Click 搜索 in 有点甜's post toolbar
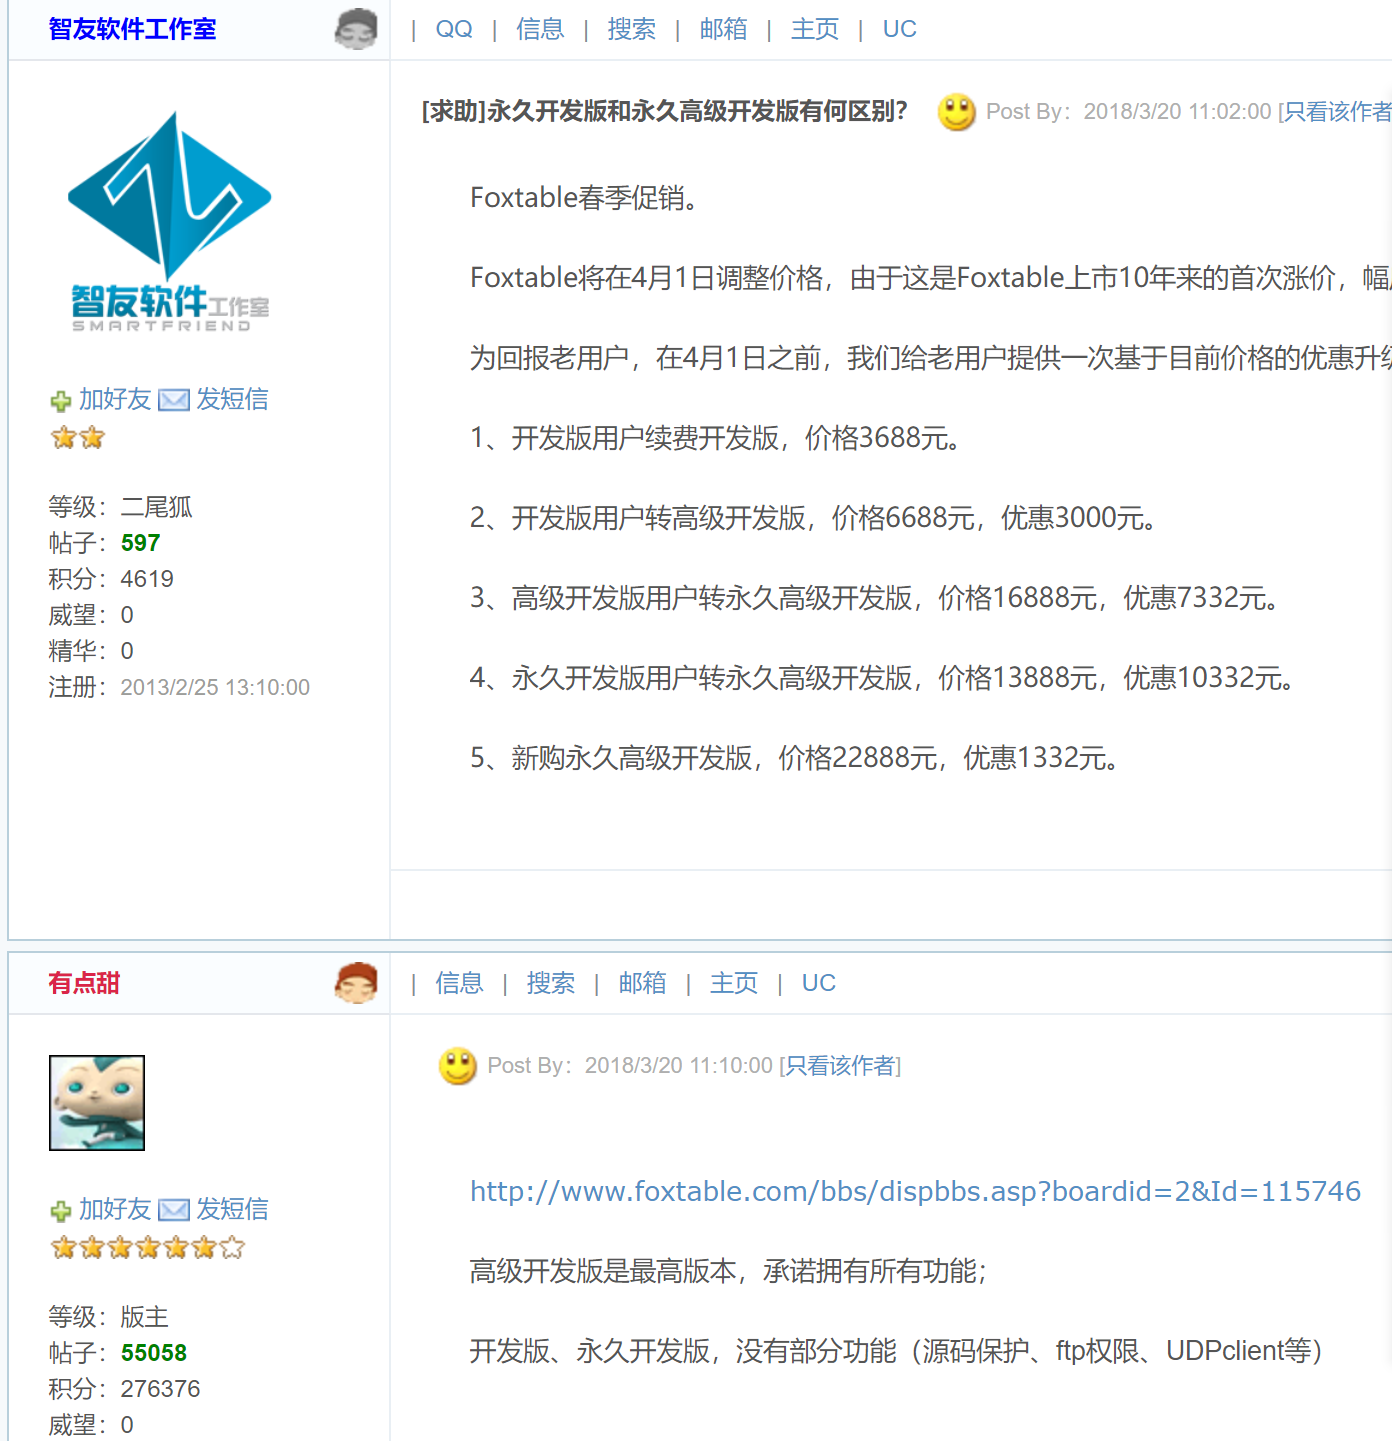Screen dimensions: 1392x1441 coord(550,983)
